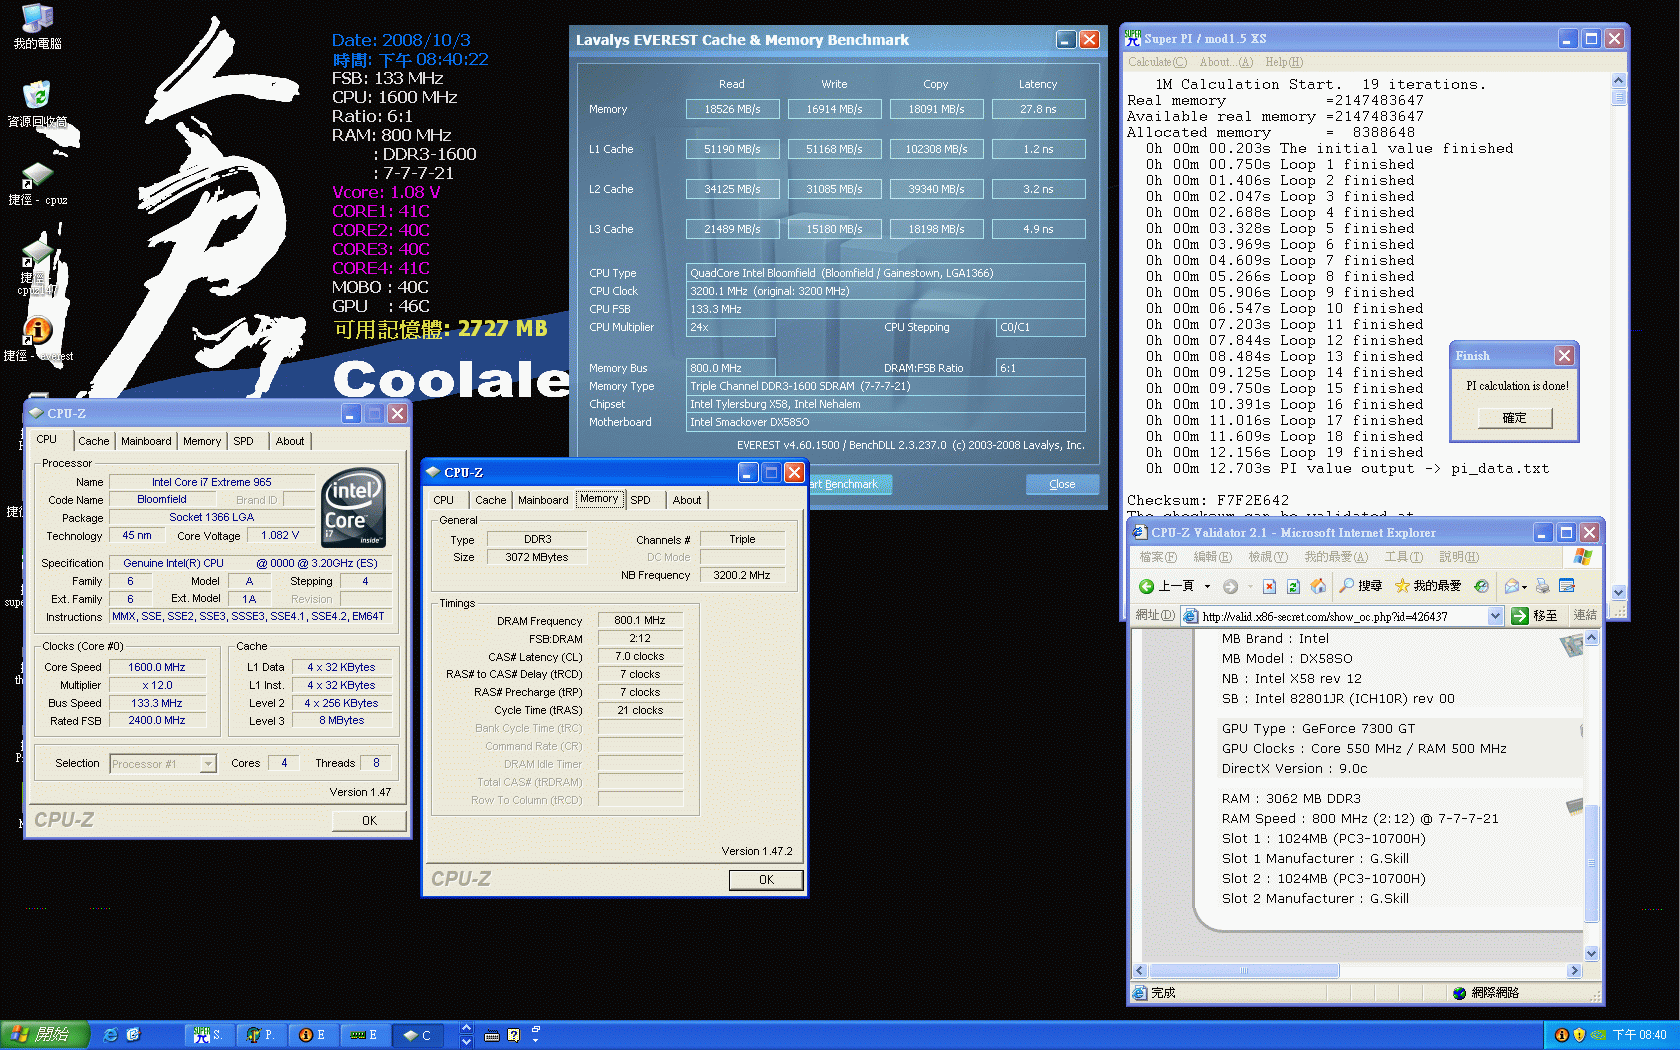Open IE Favorites star button
Viewport: 1680px width, 1050px height.
(1428, 586)
